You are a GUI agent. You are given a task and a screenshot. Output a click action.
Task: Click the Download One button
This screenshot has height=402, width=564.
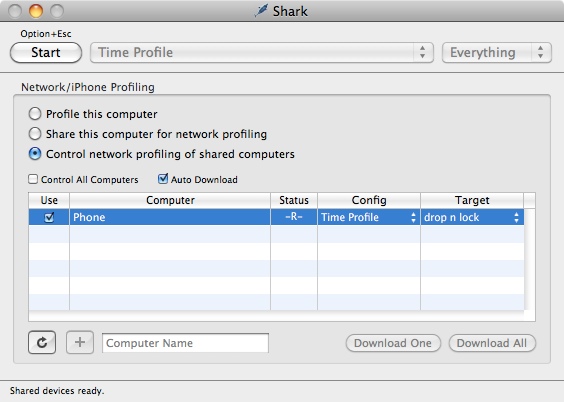point(393,343)
